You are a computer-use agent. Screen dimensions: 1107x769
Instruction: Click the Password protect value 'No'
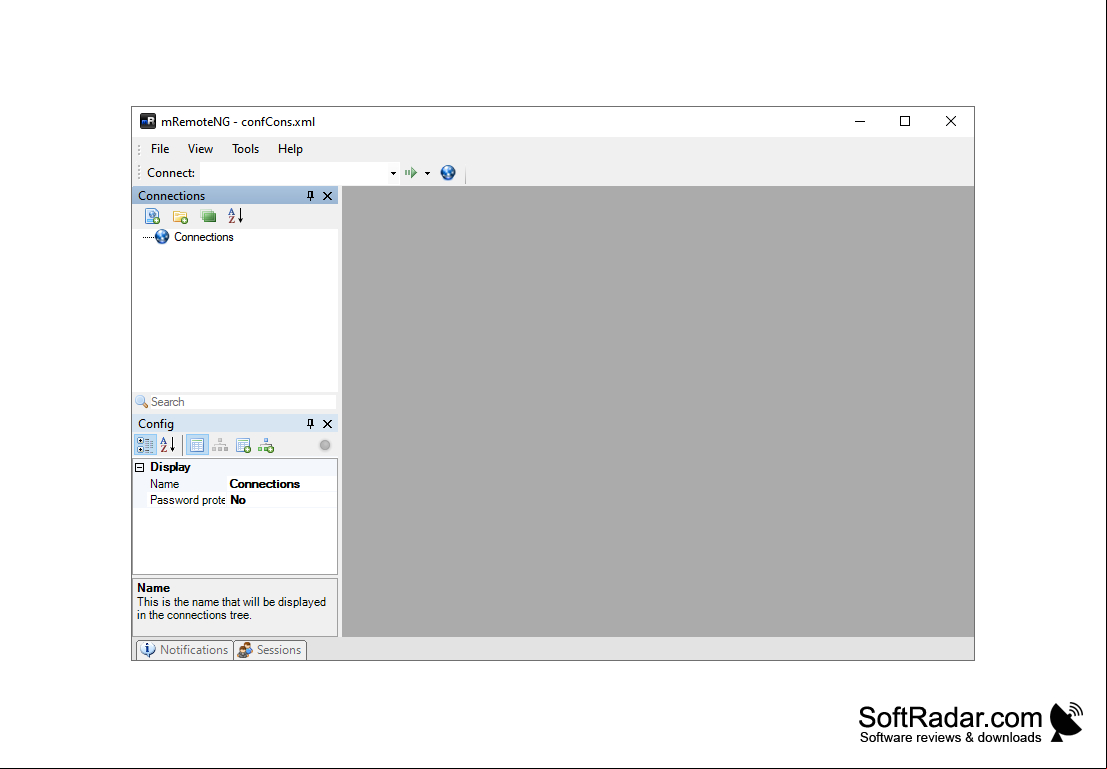238,500
